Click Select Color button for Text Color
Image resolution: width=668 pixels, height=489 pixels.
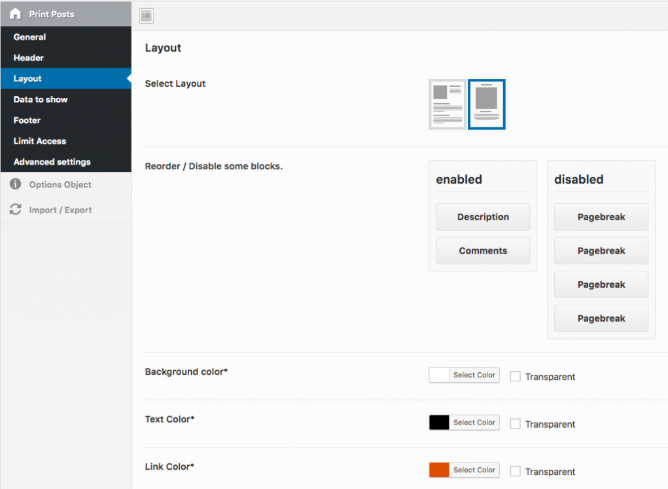pyautogui.click(x=474, y=423)
